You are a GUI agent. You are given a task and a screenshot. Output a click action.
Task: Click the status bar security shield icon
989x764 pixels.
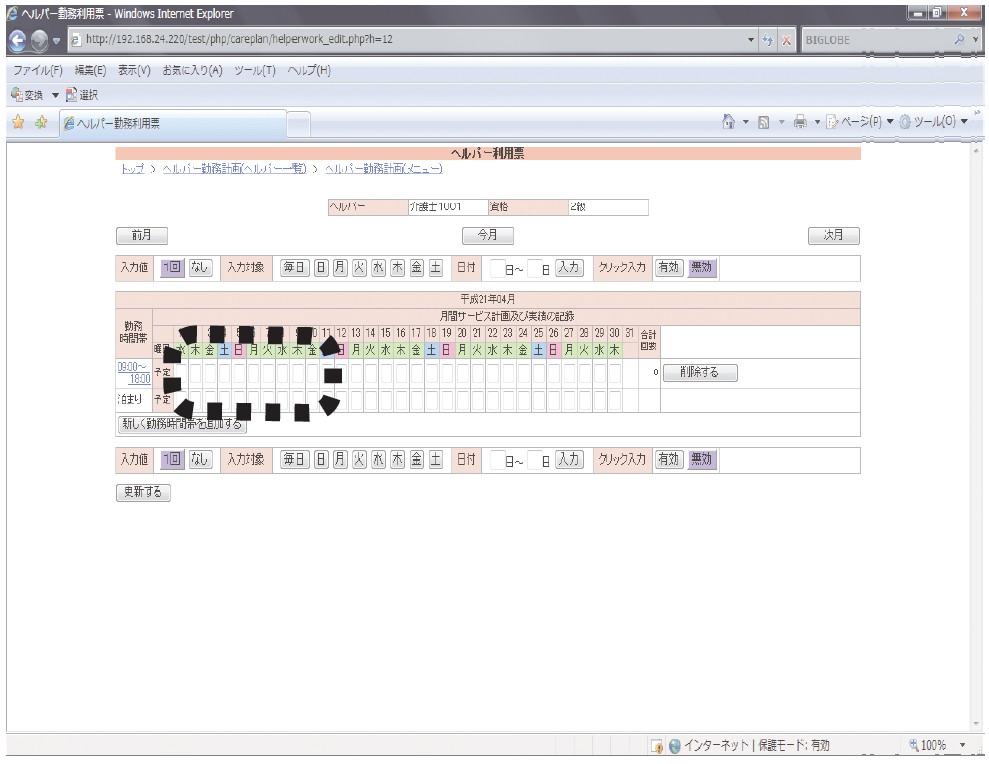(657, 746)
